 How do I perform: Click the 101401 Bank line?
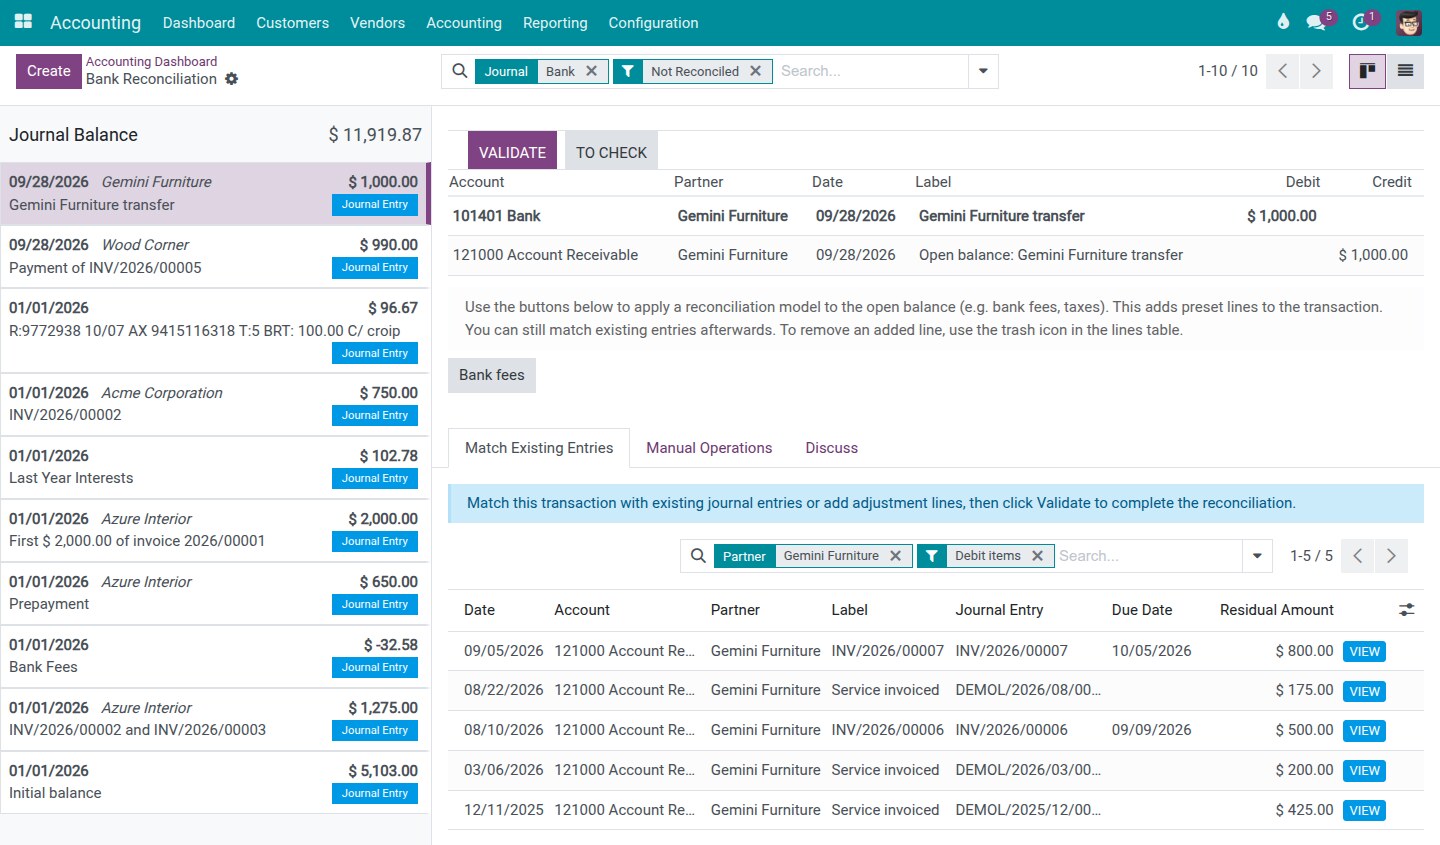click(x=935, y=216)
